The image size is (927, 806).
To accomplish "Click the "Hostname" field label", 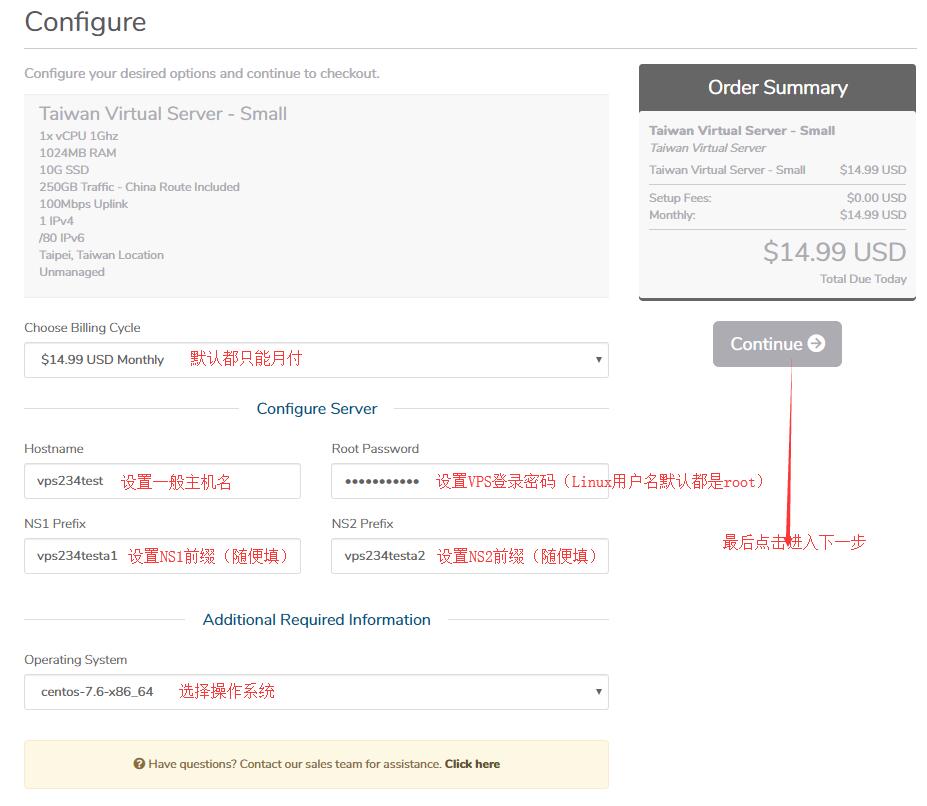I will pos(54,449).
